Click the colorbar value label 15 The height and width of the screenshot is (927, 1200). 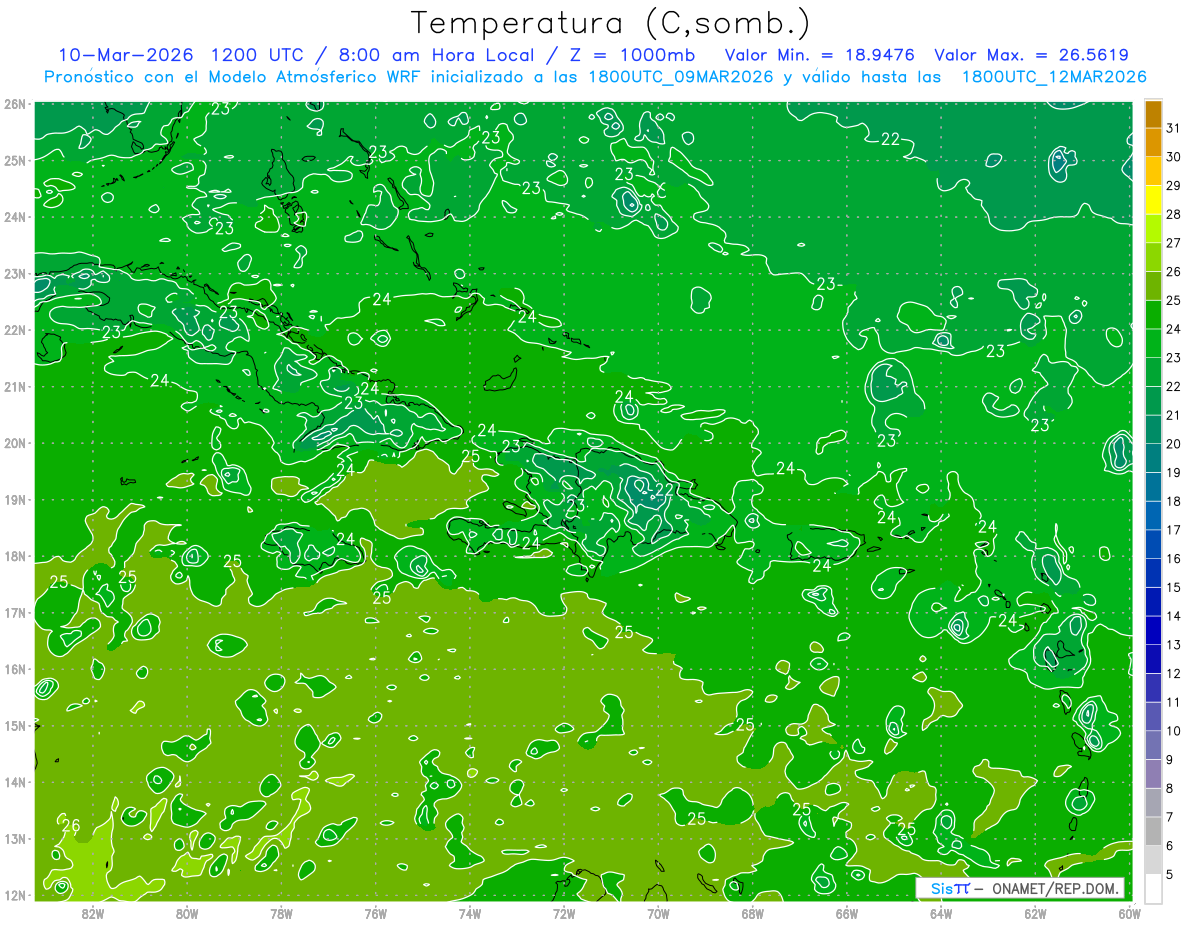(1173, 587)
